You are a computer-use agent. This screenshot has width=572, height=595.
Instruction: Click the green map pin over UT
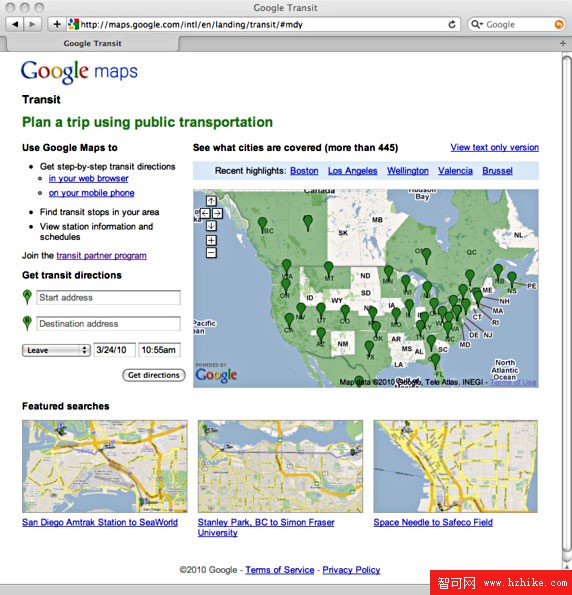click(321, 310)
